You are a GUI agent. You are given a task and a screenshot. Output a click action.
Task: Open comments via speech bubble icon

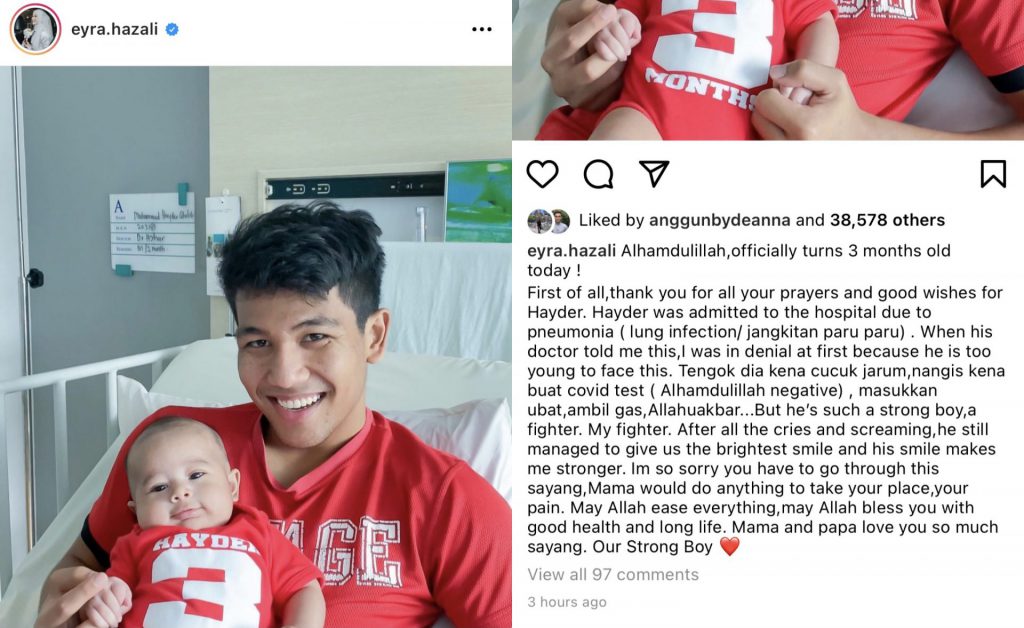click(x=598, y=174)
